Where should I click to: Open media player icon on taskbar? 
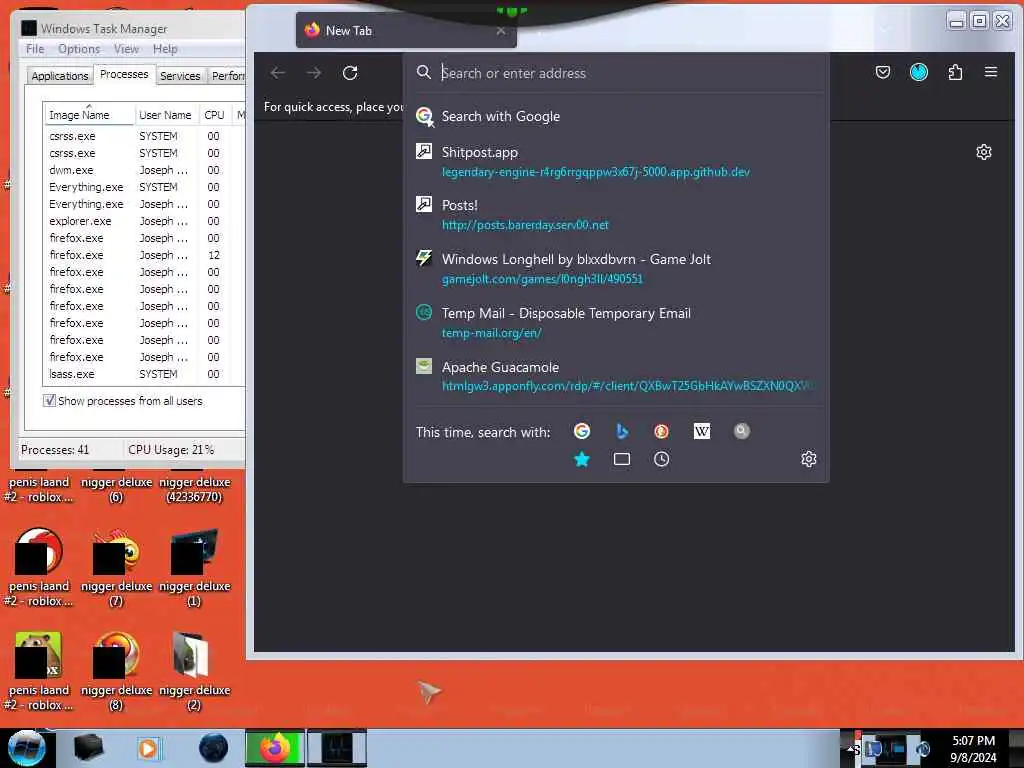[148, 748]
